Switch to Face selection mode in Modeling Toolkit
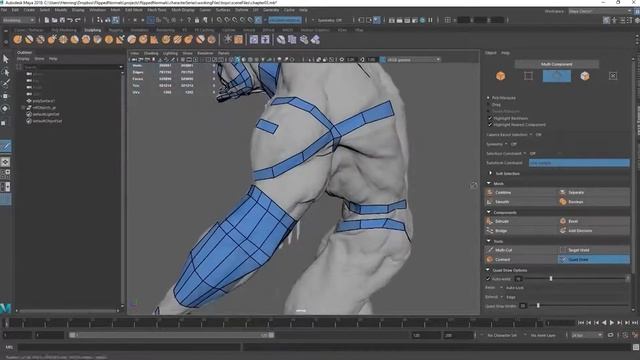 (x=585, y=76)
